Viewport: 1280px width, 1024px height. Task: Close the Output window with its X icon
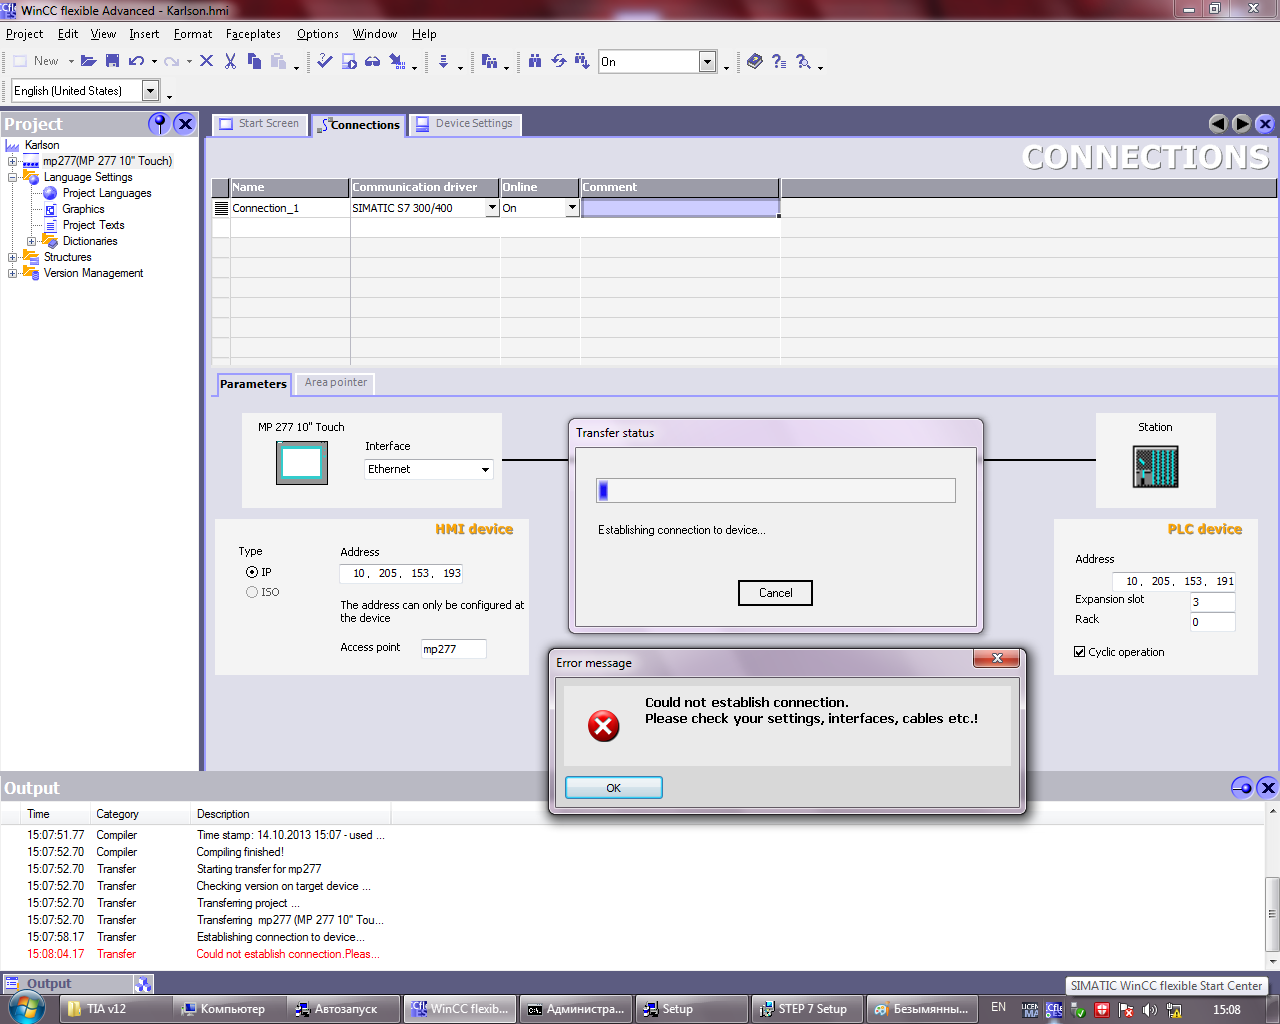[x=1268, y=787]
